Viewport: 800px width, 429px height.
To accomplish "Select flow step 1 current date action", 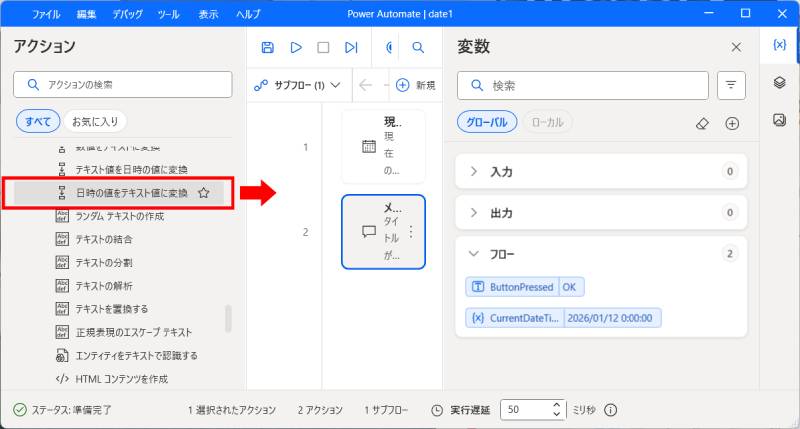I will point(383,146).
